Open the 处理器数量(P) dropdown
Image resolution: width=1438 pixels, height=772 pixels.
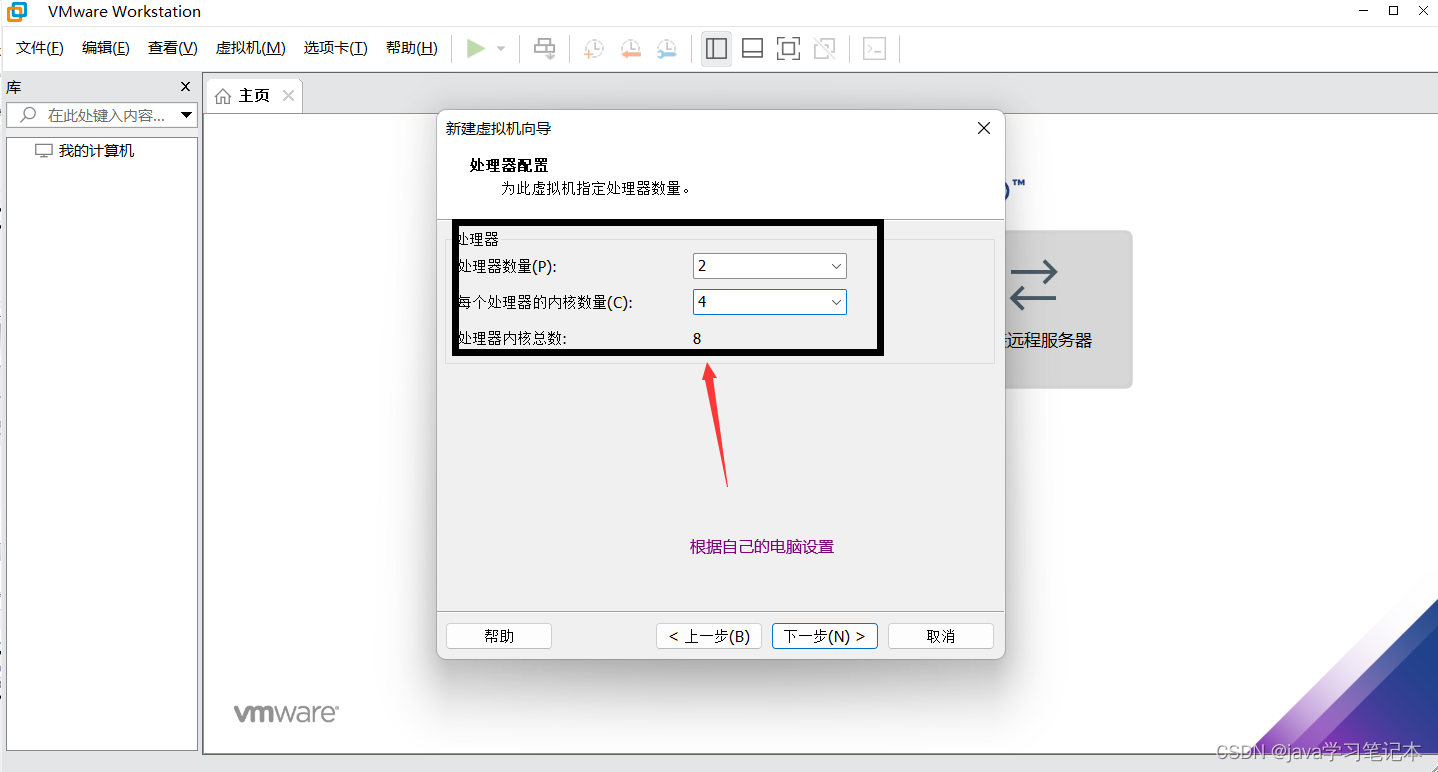770,265
